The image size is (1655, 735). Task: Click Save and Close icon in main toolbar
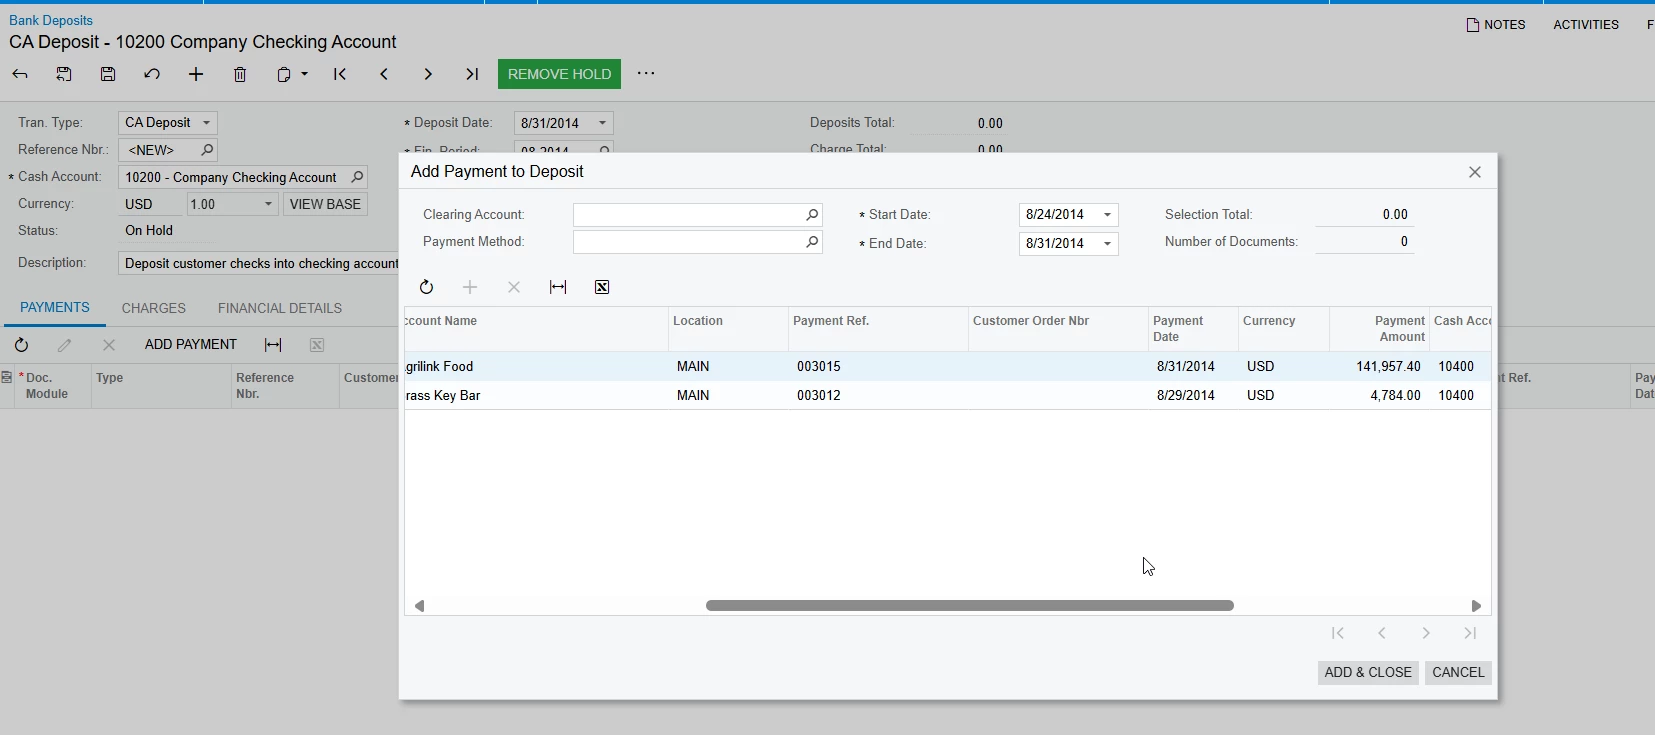tap(64, 74)
